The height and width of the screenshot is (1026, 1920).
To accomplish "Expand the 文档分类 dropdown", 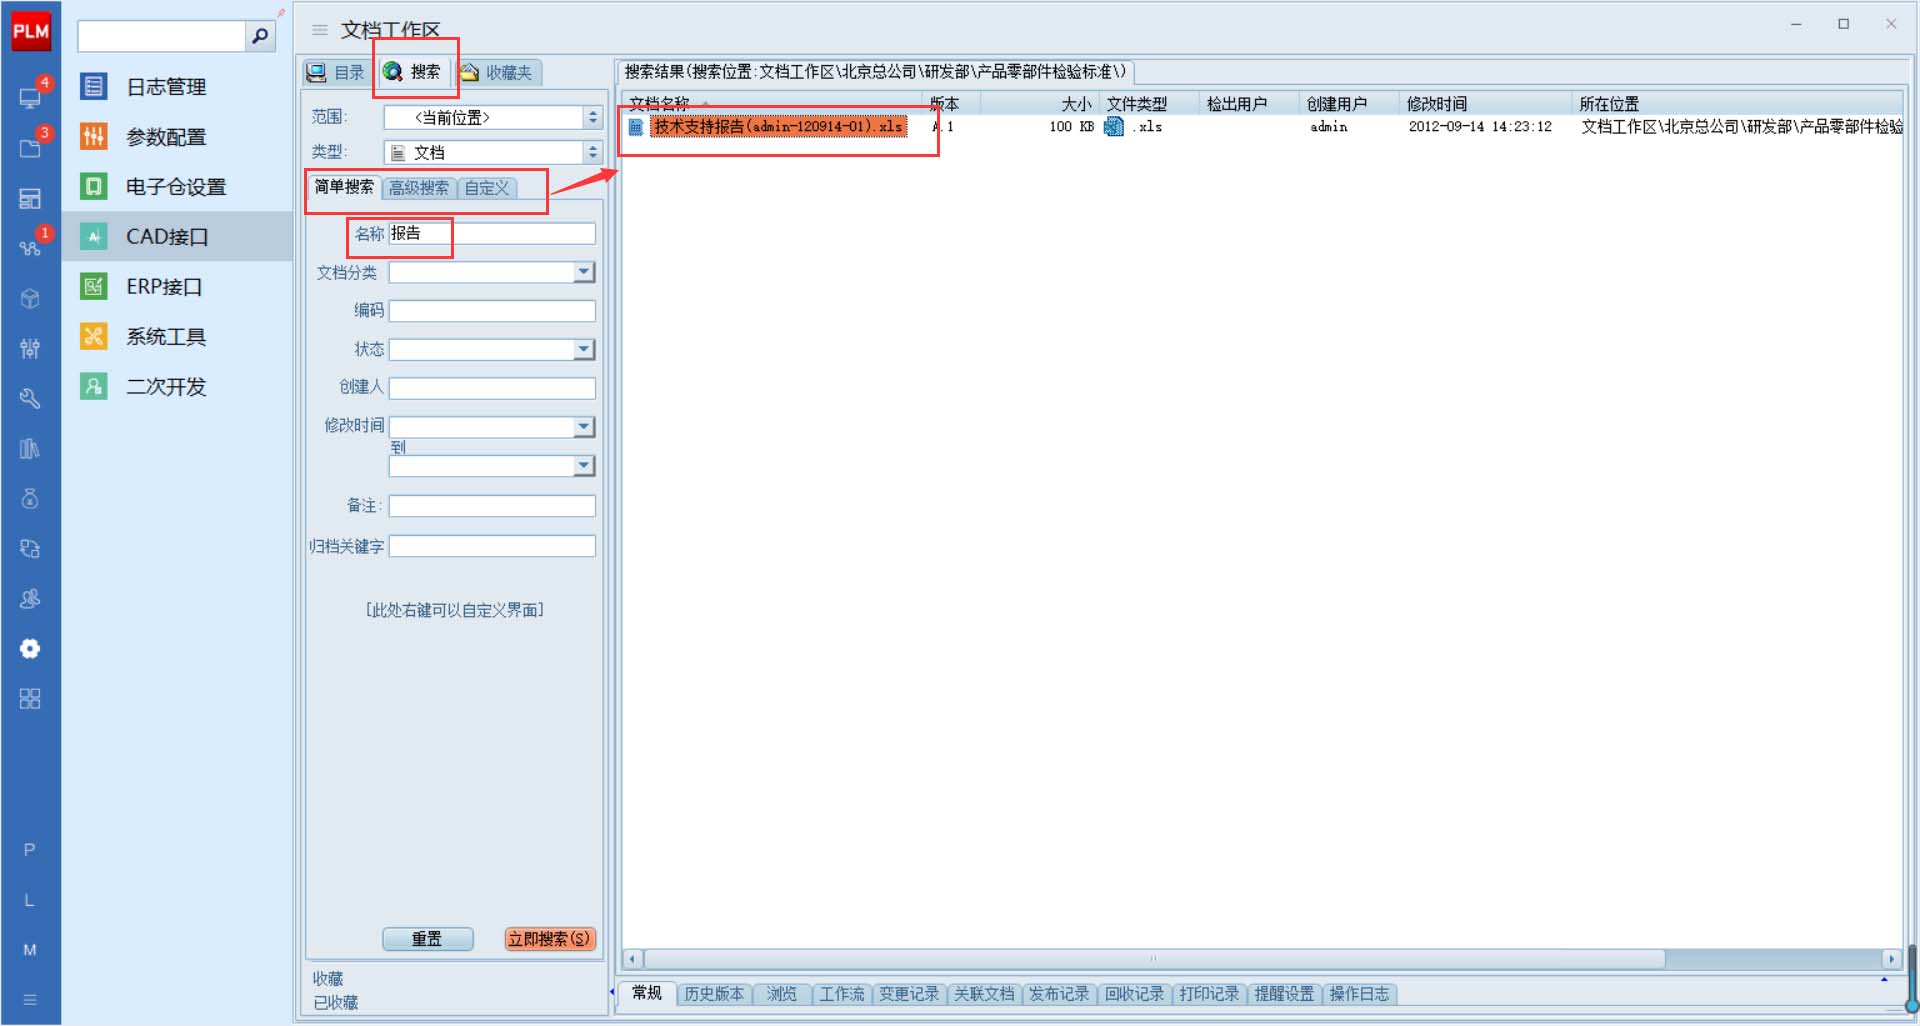I will point(584,272).
